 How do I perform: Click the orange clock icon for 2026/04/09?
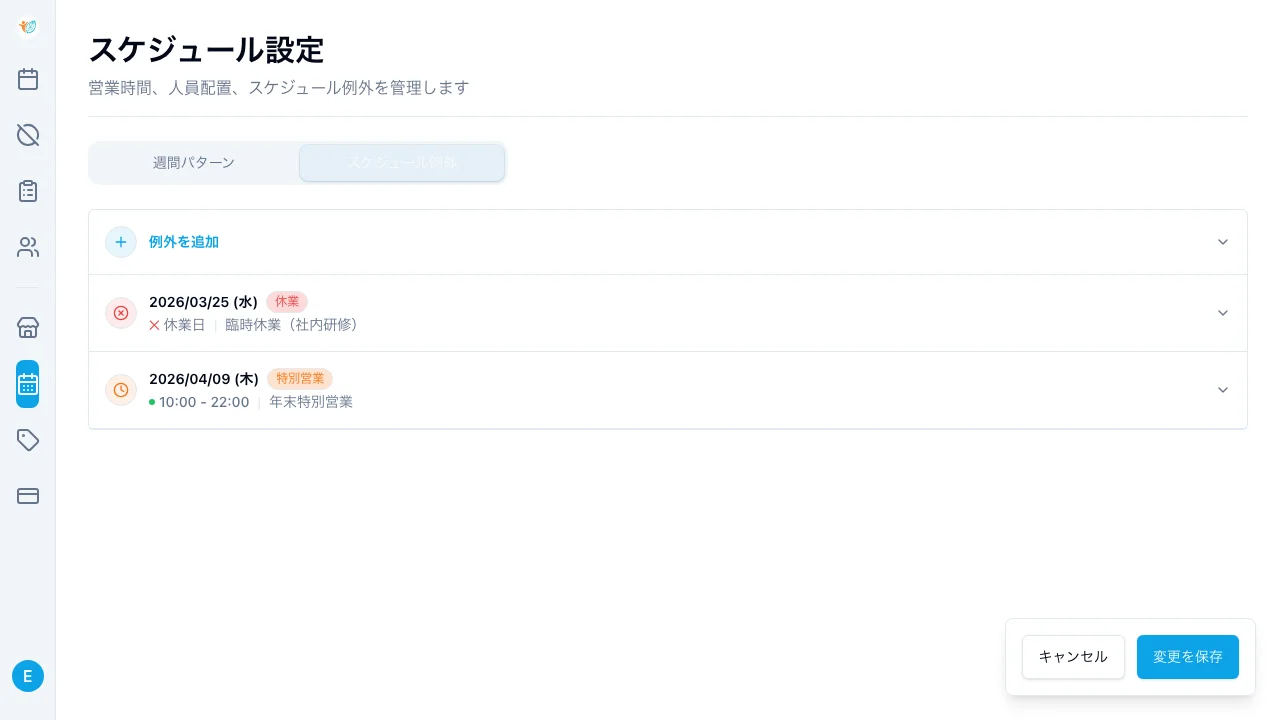click(x=121, y=390)
